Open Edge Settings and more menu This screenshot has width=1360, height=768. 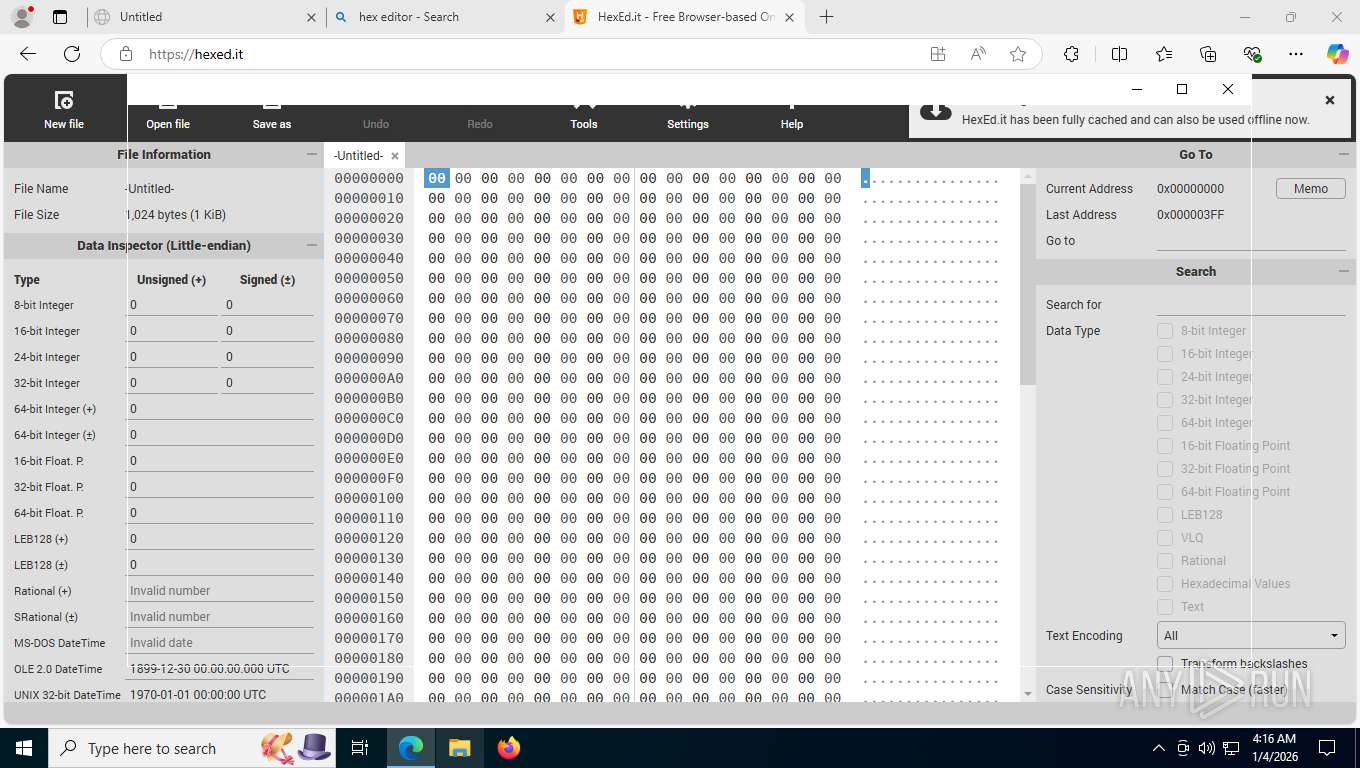click(1296, 54)
